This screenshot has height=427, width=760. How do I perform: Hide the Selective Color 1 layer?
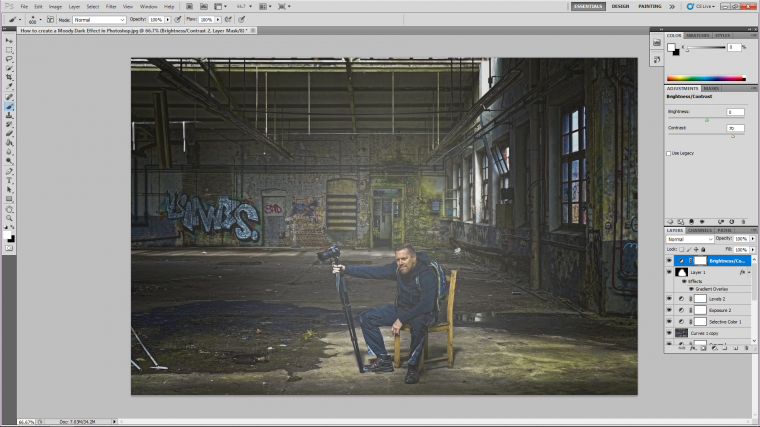click(x=669, y=322)
